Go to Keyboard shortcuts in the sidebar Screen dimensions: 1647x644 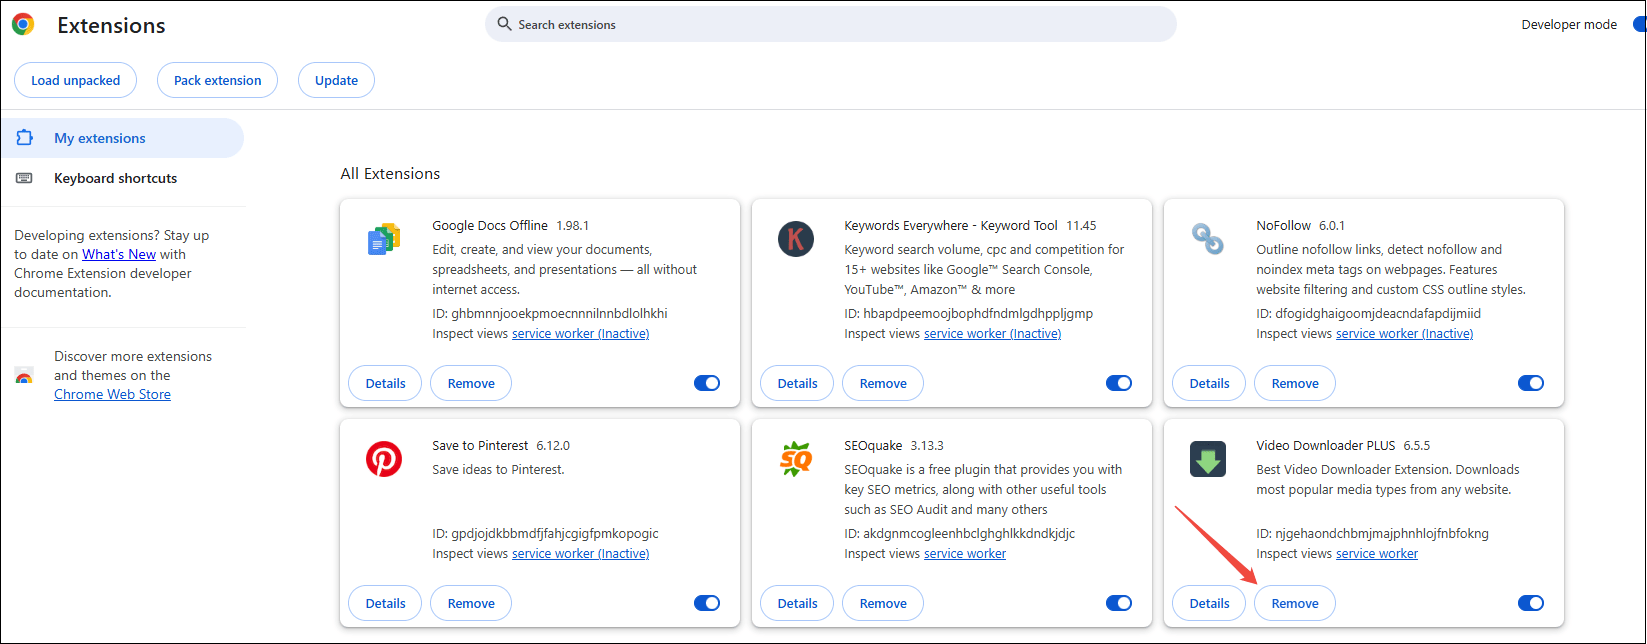pos(115,178)
